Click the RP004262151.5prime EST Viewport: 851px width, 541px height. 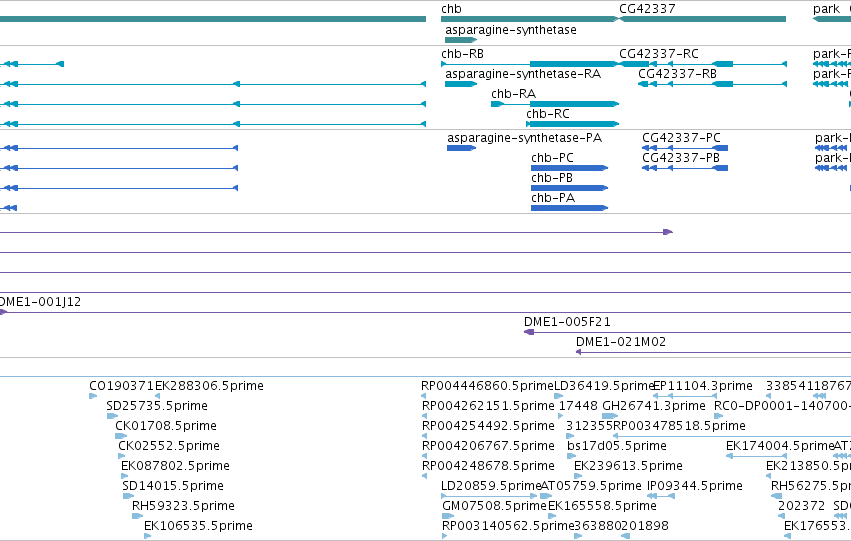tap(424, 416)
